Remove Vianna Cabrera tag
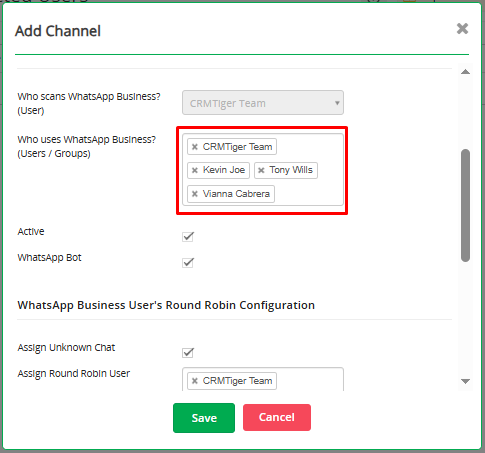This screenshot has height=453, width=485. (x=195, y=194)
